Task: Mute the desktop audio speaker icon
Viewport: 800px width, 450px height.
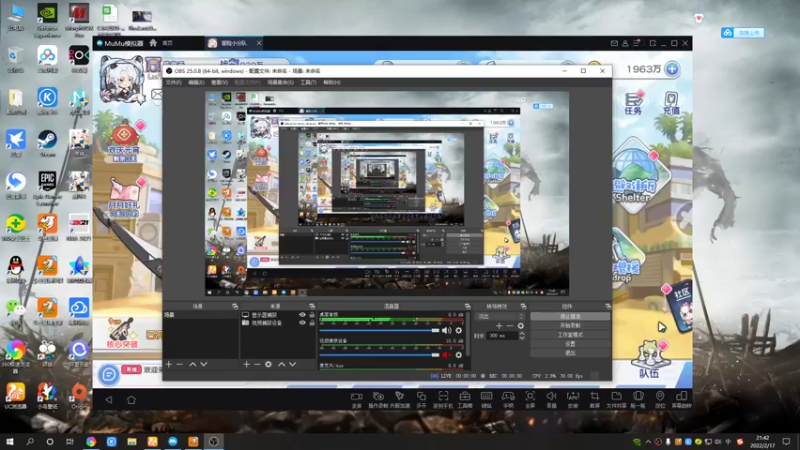Action: coord(446,331)
